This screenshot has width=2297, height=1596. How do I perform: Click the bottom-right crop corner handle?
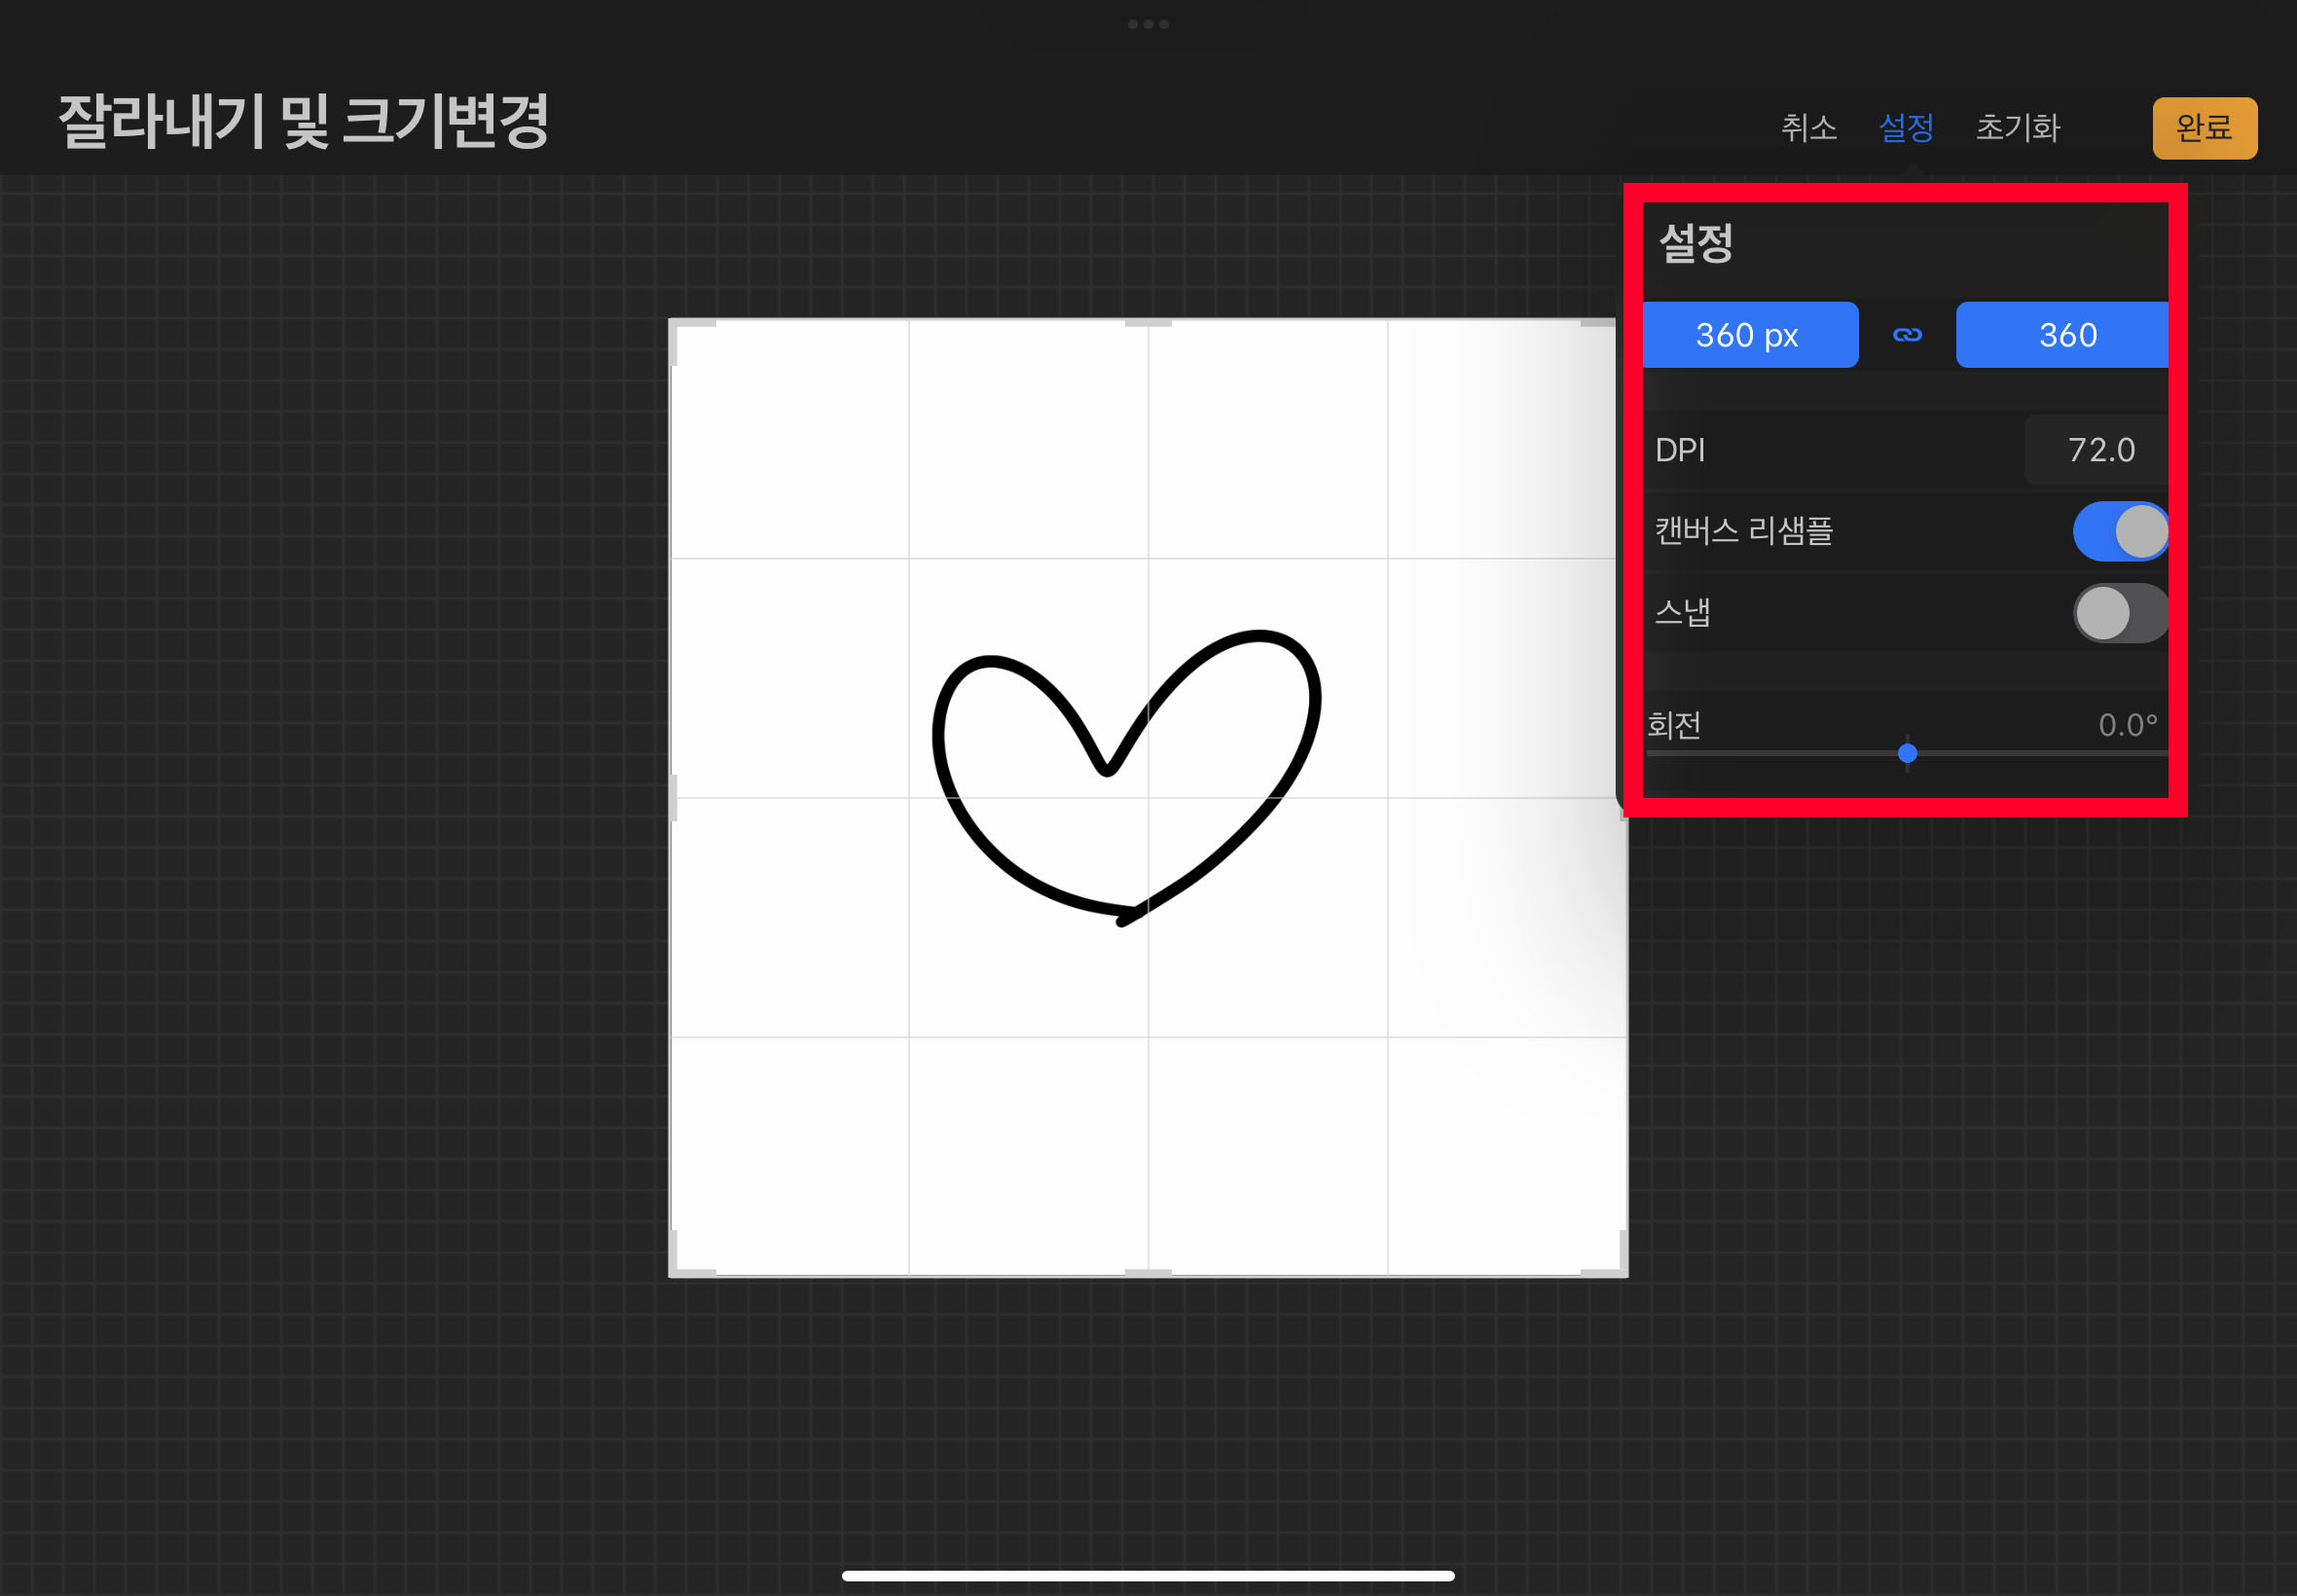(1607, 1254)
